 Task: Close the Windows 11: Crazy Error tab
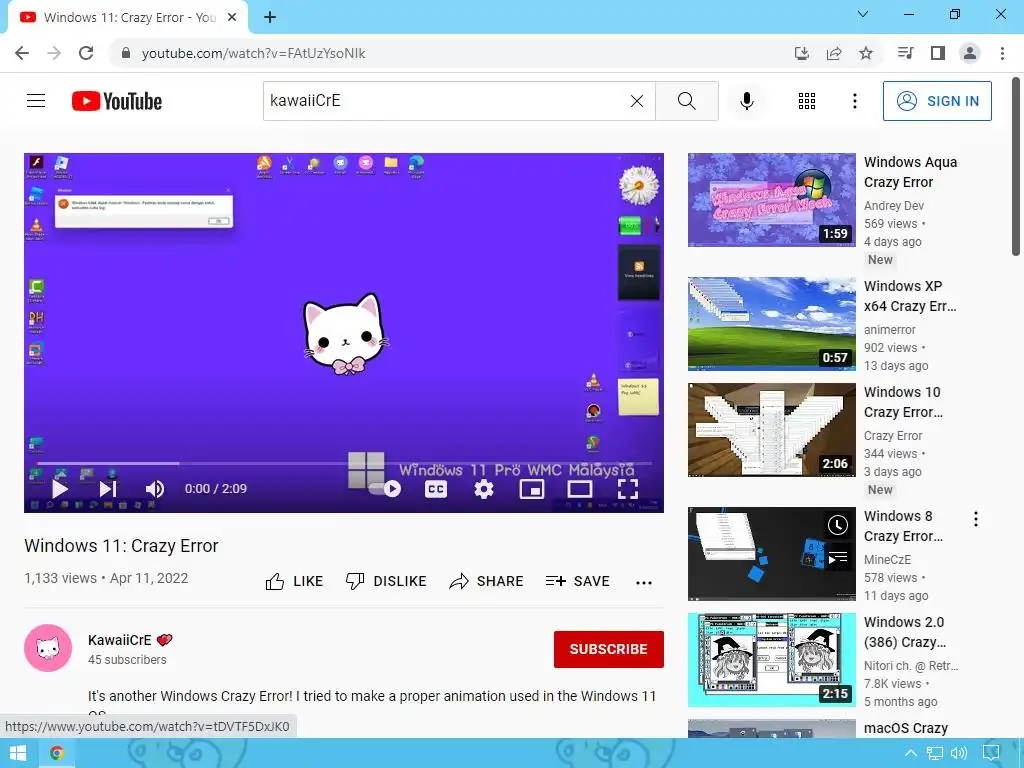coord(232,18)
